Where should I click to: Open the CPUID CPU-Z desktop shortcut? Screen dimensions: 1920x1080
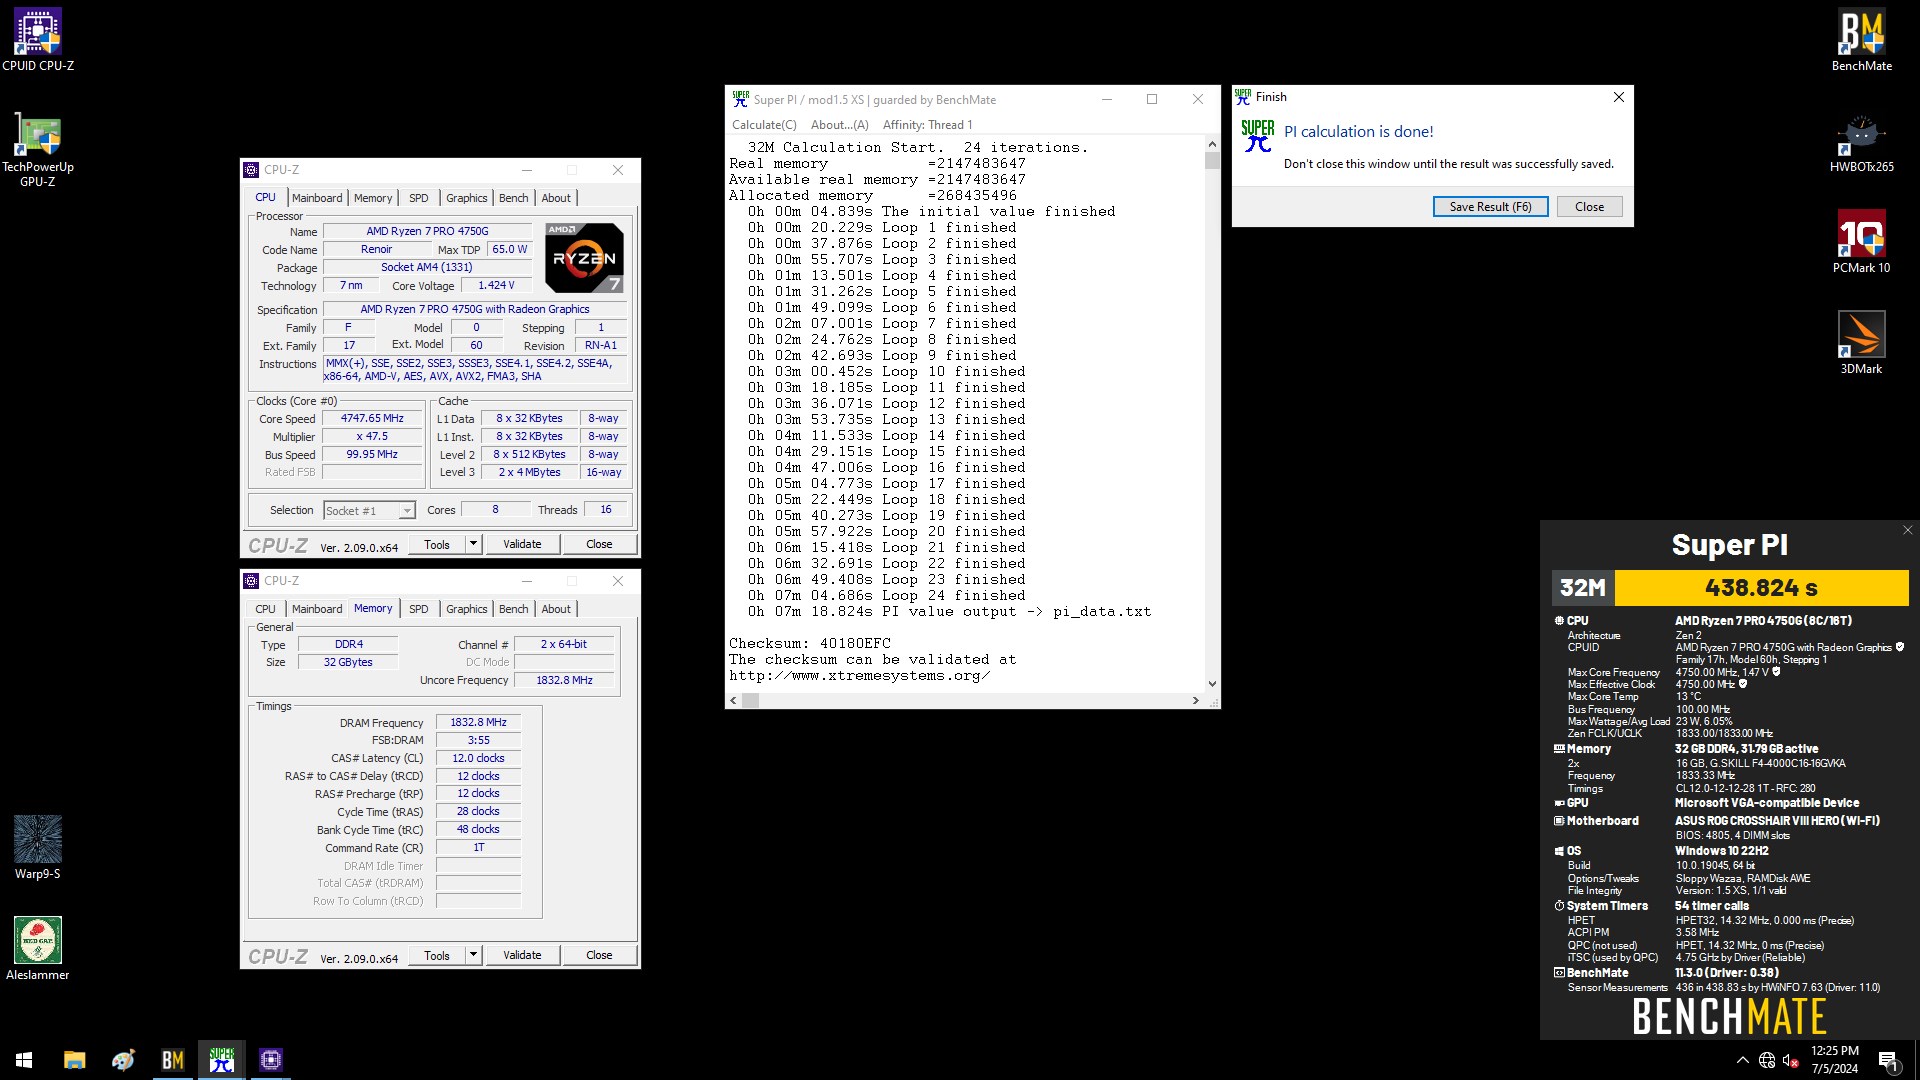[x=38, y=40]
